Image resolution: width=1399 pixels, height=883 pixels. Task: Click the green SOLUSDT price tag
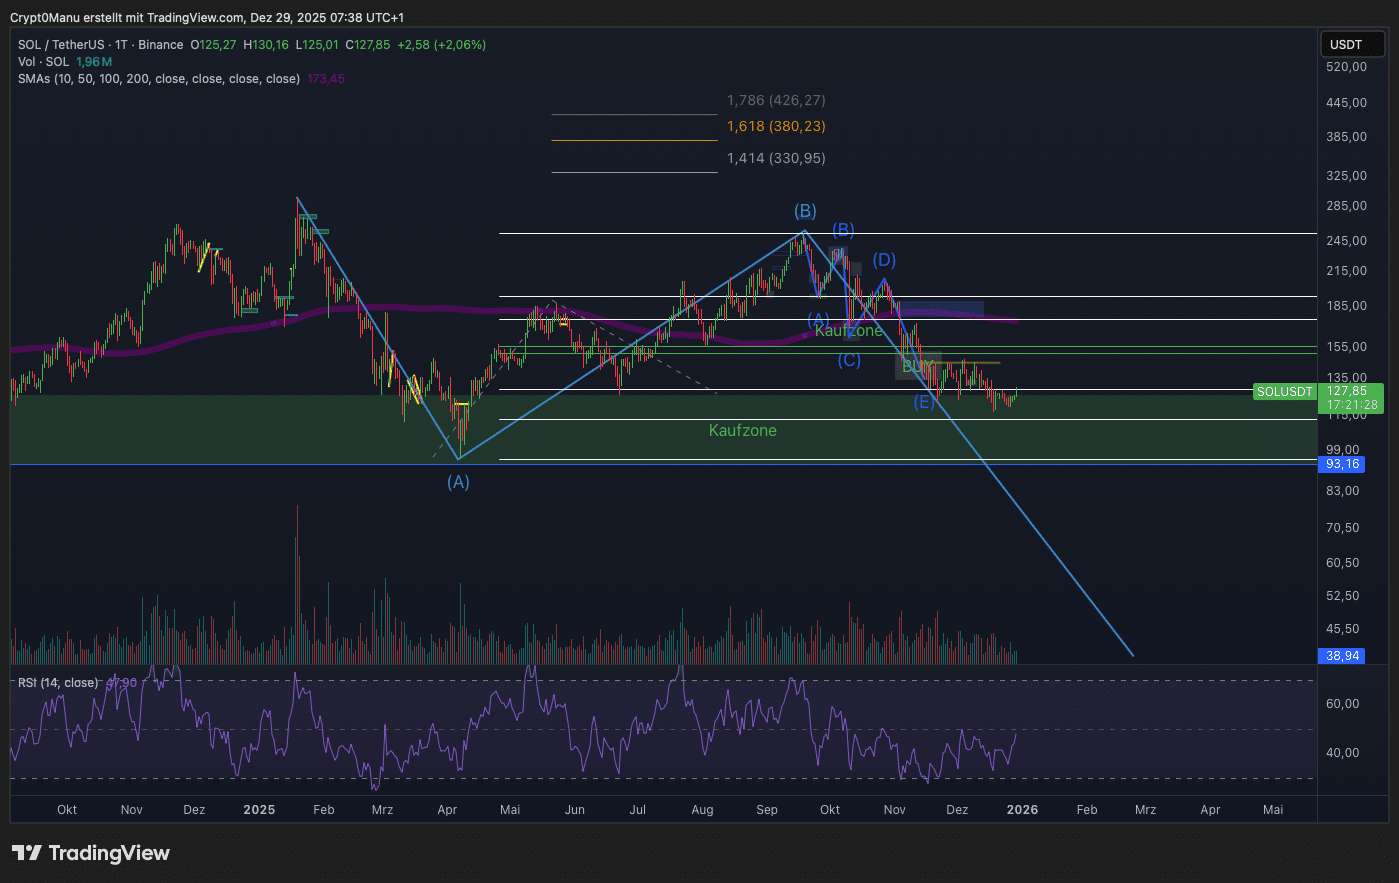1284,392
